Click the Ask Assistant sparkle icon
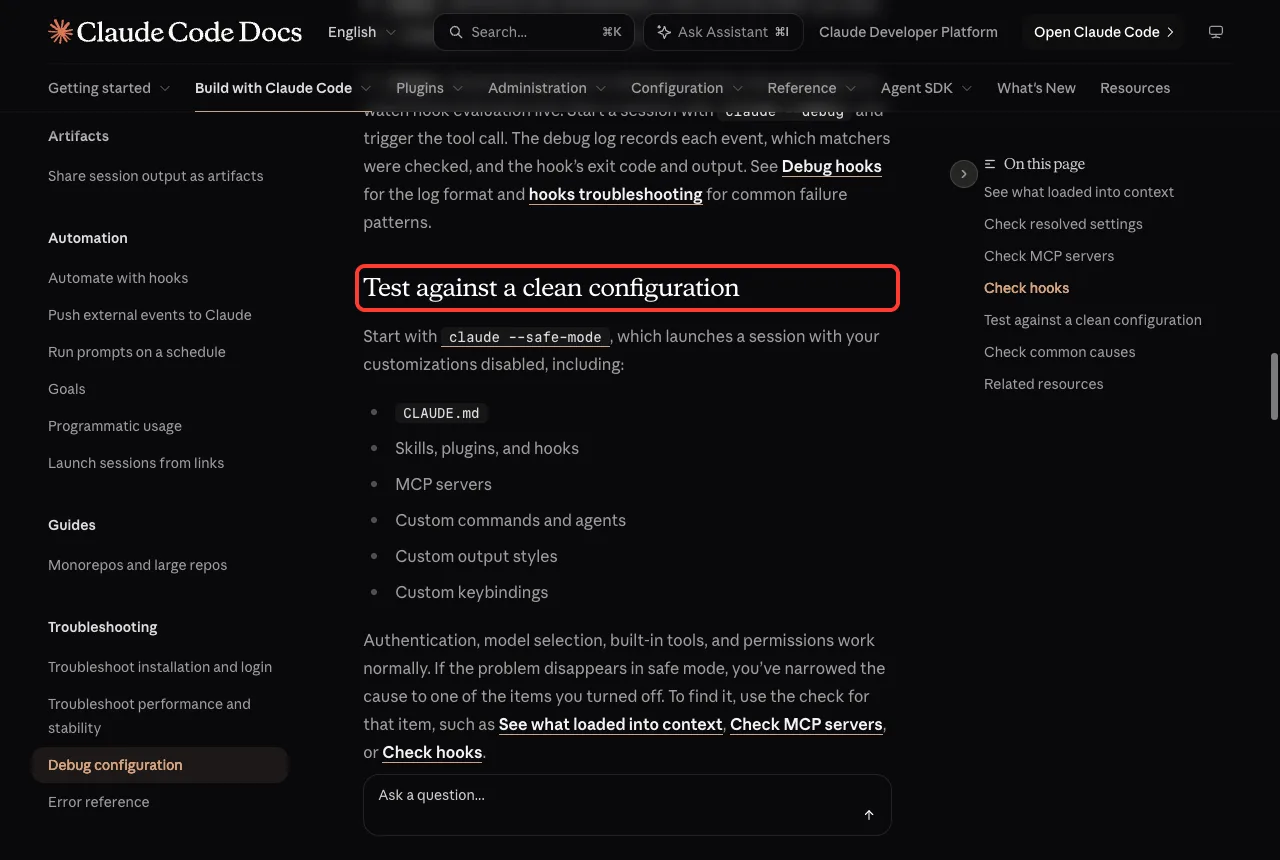This screenshot has height=860, width=1280. (663, 32)
